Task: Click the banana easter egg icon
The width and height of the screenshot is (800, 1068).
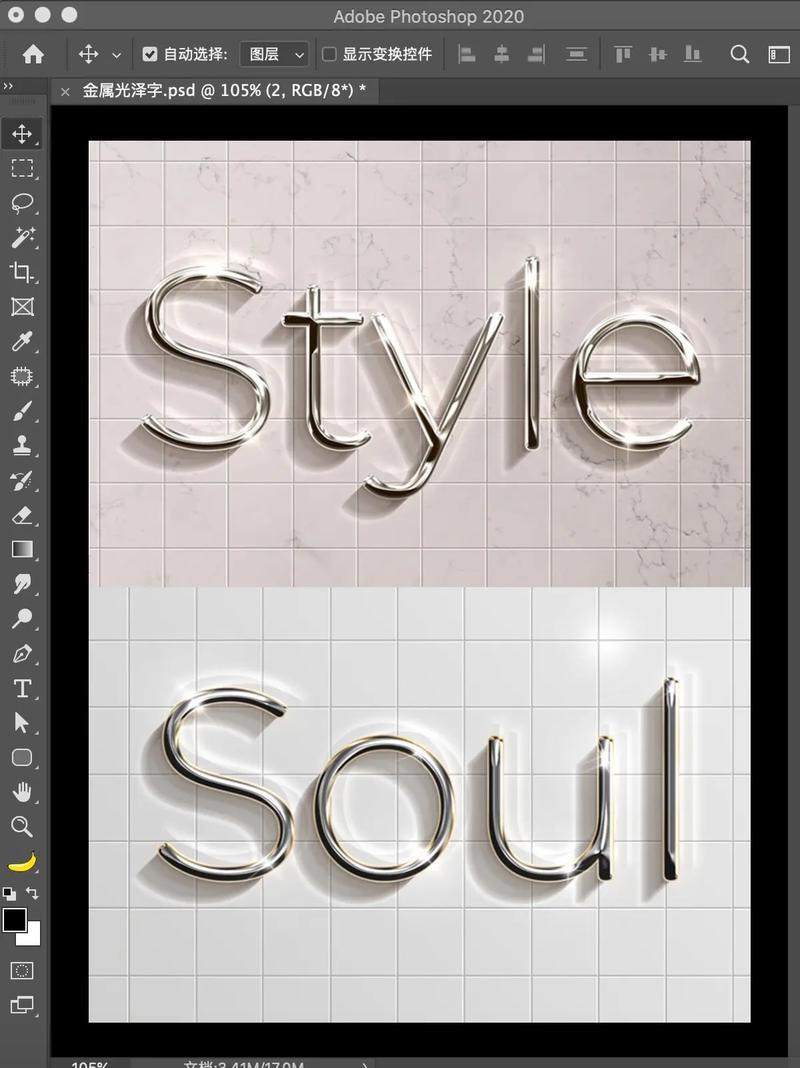Action: tap(22, 861)
